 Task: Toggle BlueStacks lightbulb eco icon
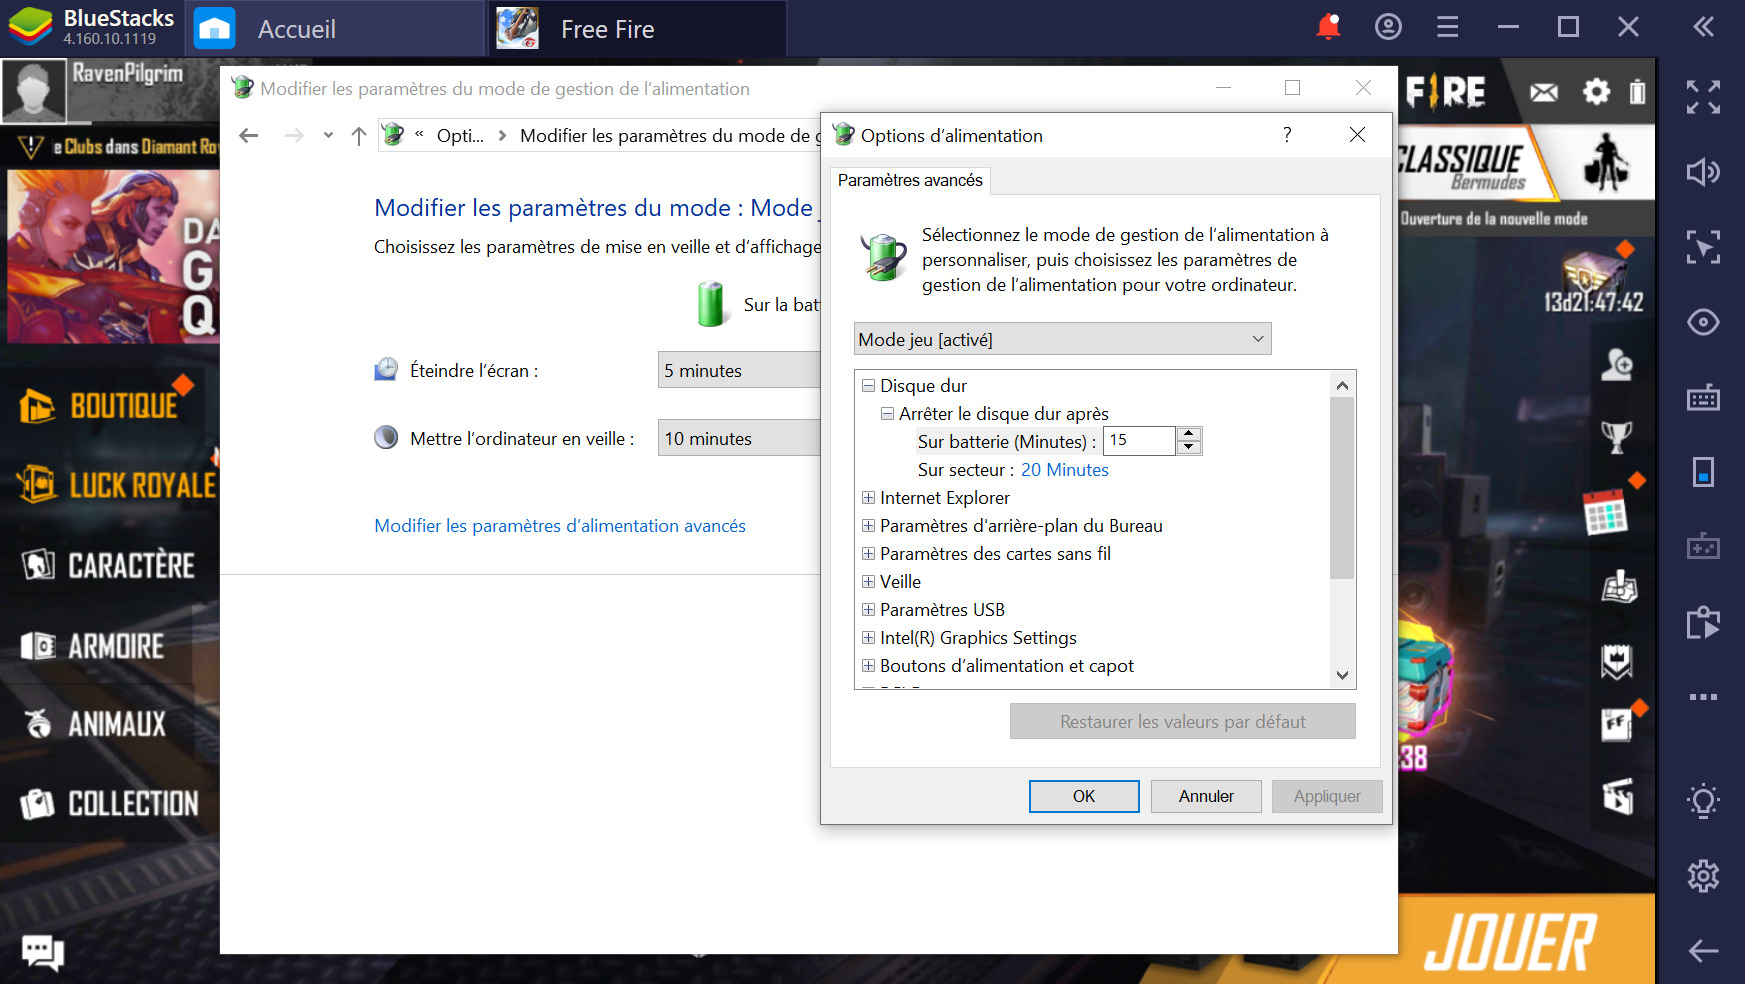tap(1703, 800)
